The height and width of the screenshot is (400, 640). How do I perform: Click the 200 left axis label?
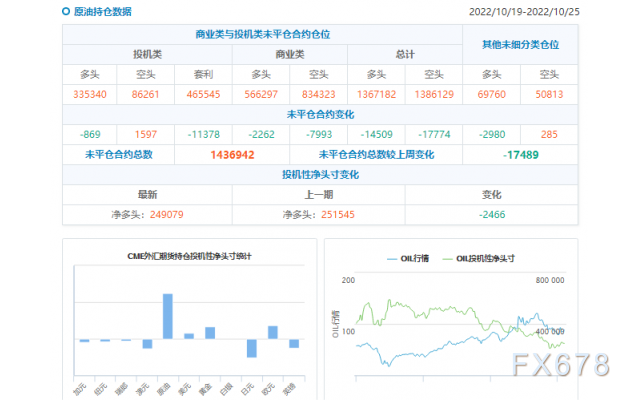(348, 280)
